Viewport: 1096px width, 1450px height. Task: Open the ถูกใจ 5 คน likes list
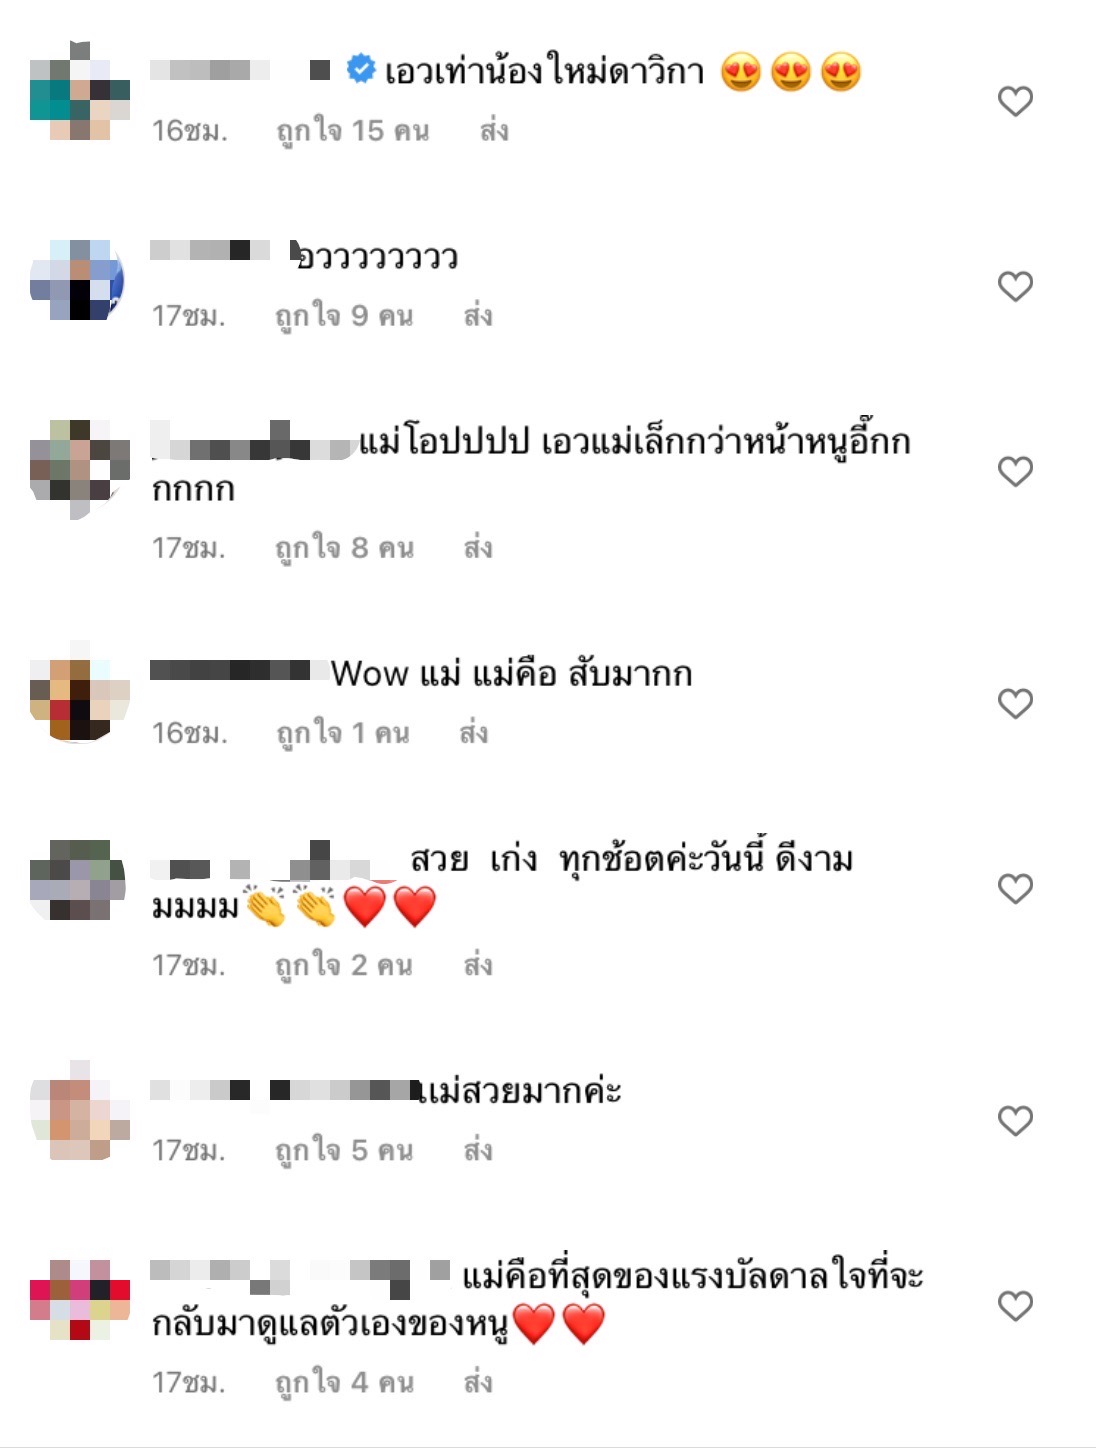344,1151
